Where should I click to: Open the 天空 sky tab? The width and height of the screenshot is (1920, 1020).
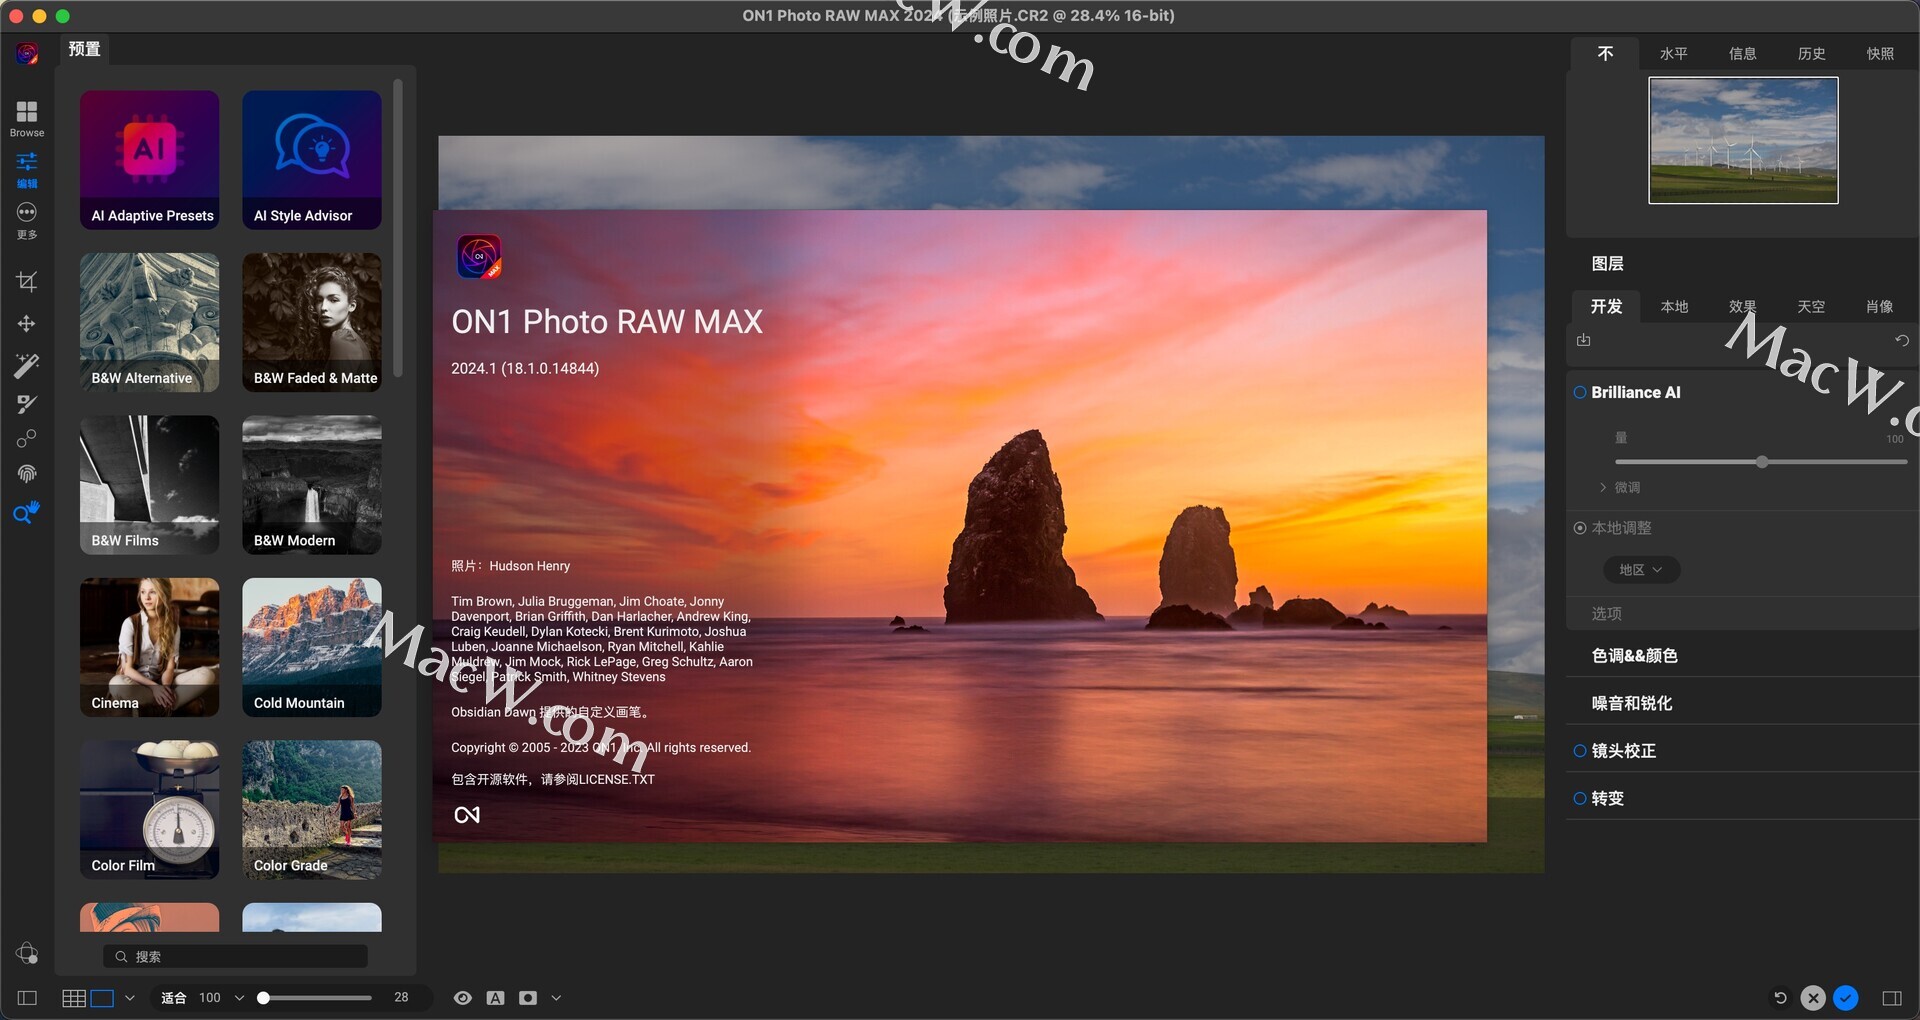[x=1811, y=306]
